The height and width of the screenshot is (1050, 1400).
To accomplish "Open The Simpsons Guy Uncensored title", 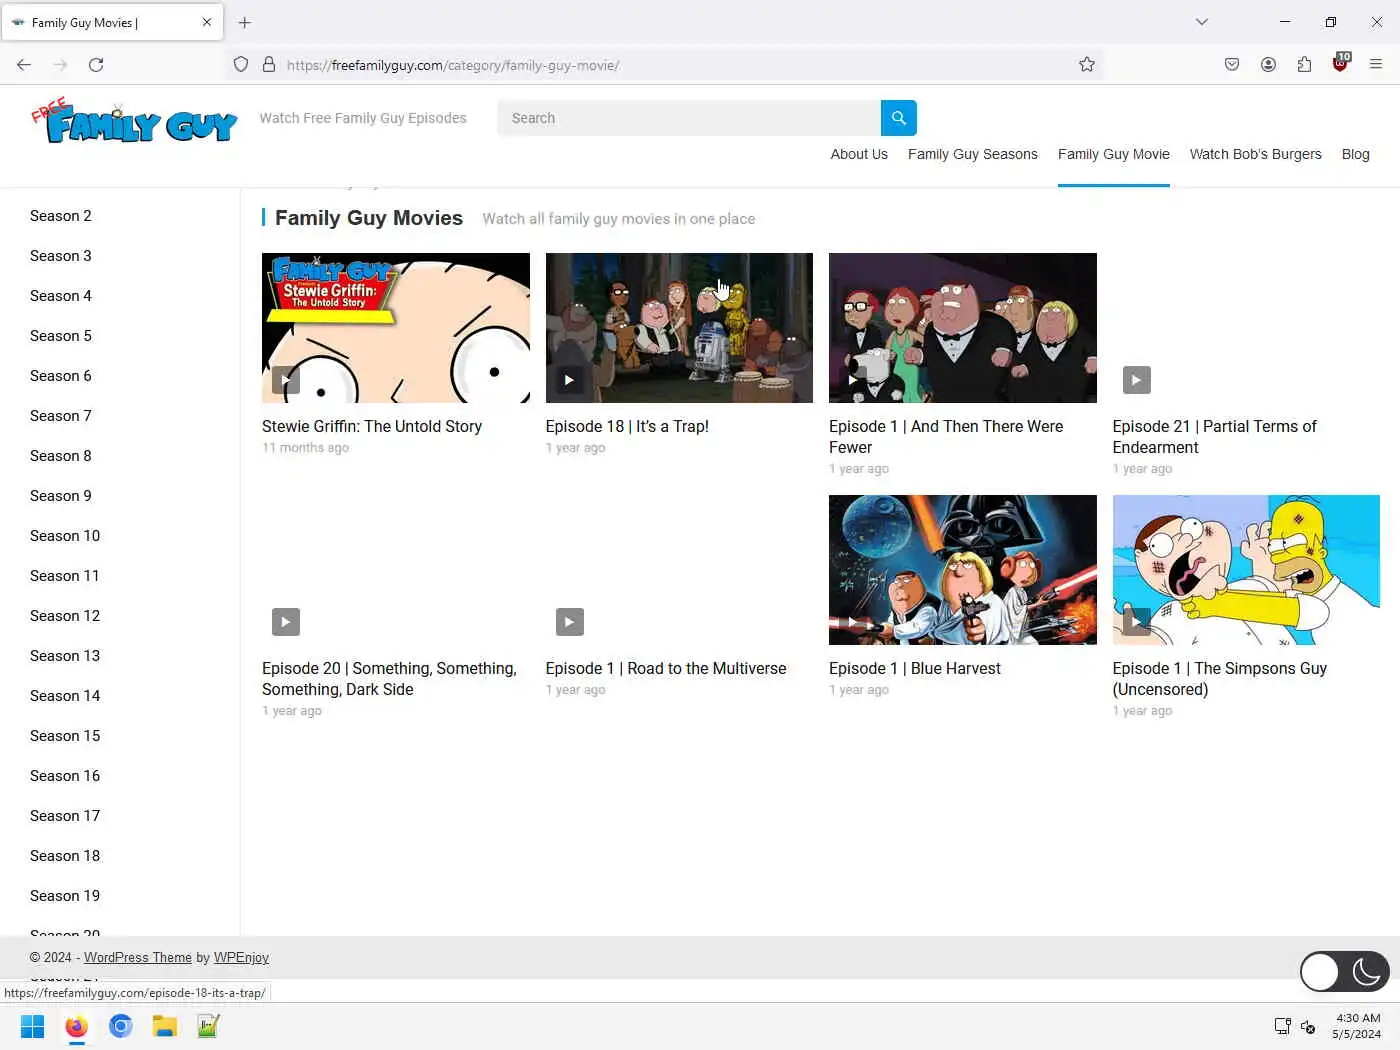I will coord(1219,679).
